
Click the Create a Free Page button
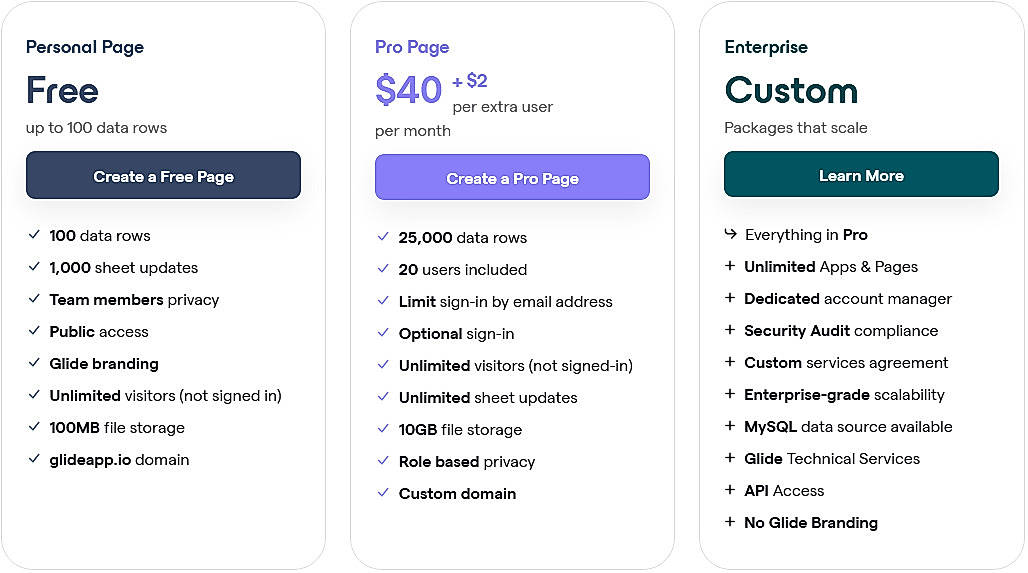(x=163, y=176)
